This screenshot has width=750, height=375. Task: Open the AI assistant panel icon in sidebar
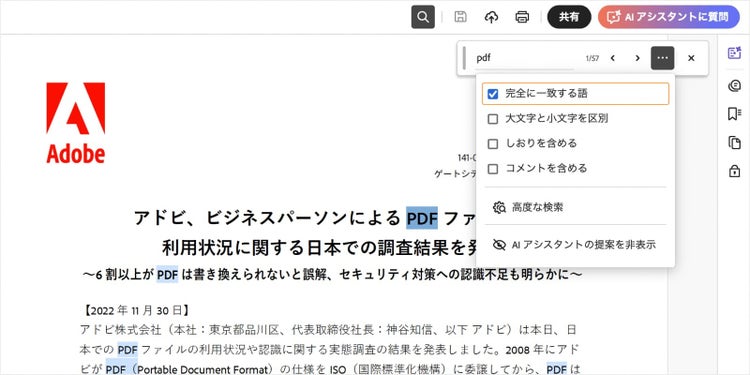(734, 53)
